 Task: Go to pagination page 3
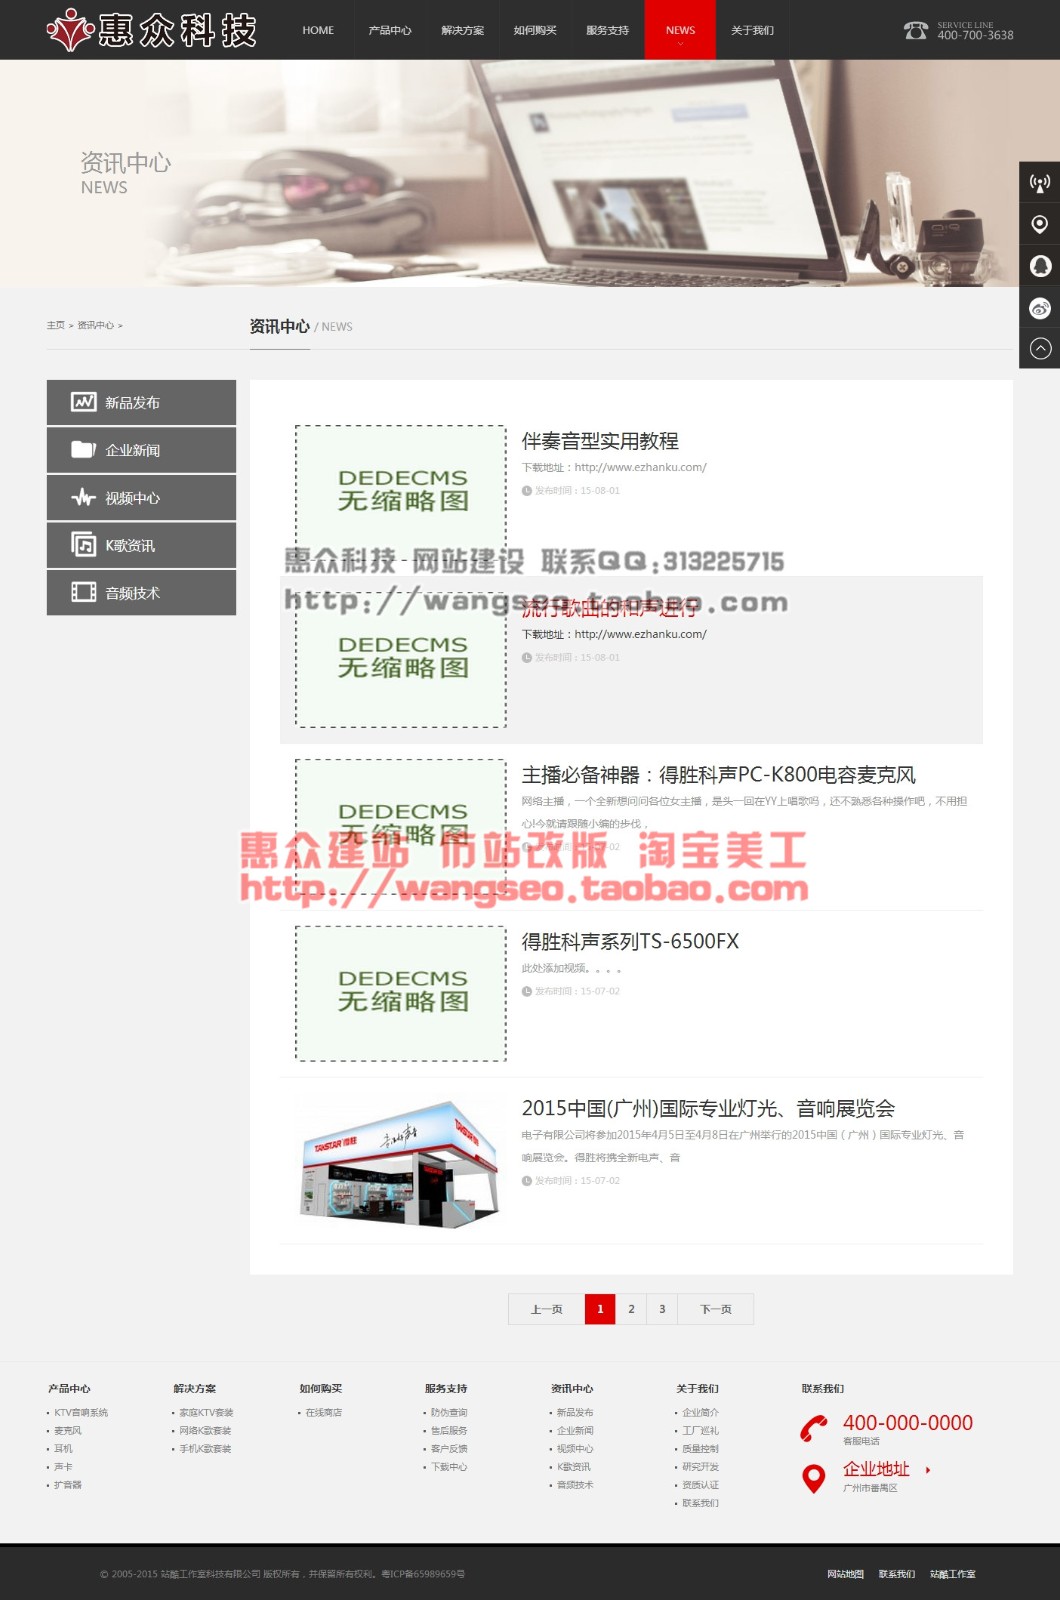662,1309
